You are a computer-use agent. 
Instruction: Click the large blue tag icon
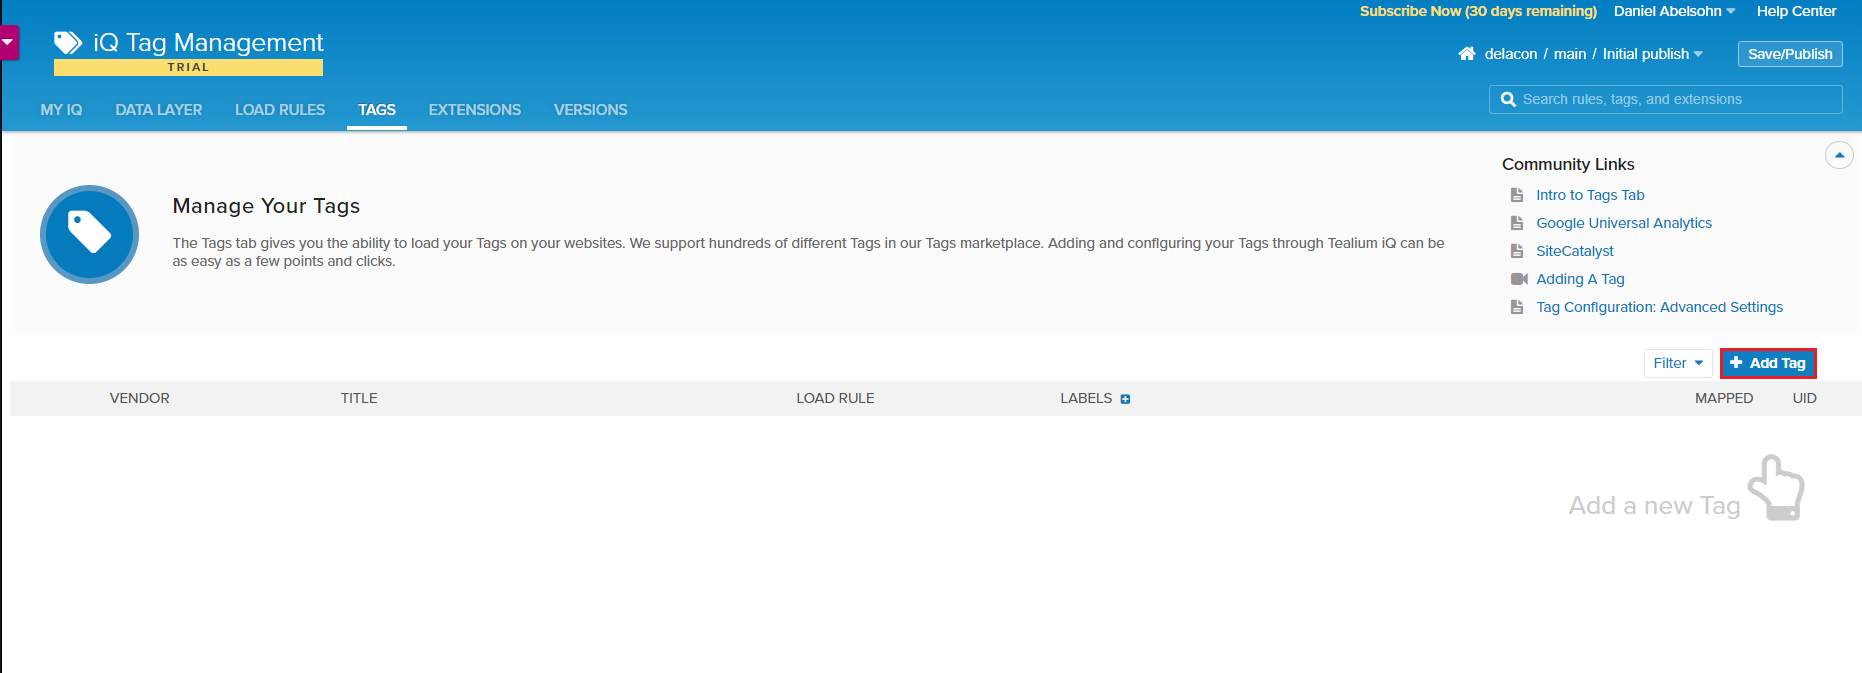point(89,234)
